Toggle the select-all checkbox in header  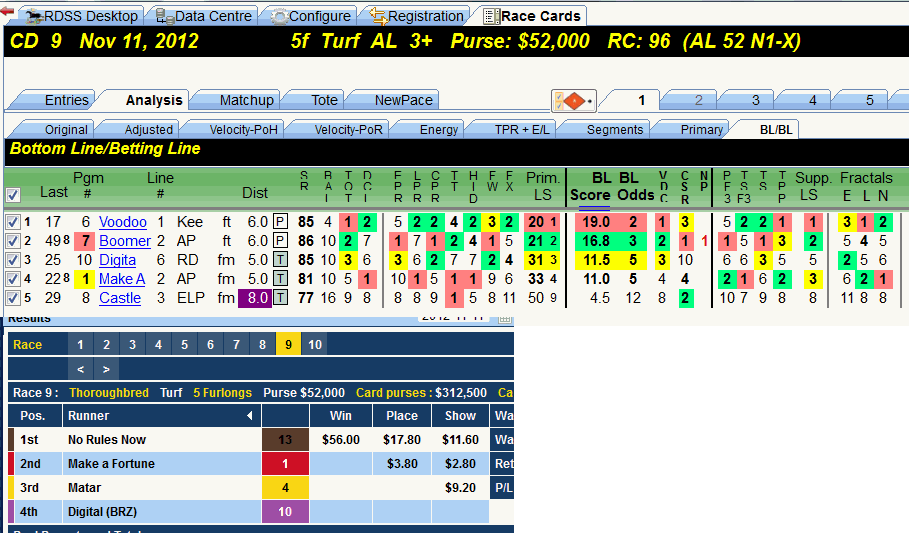click(13, 195)
